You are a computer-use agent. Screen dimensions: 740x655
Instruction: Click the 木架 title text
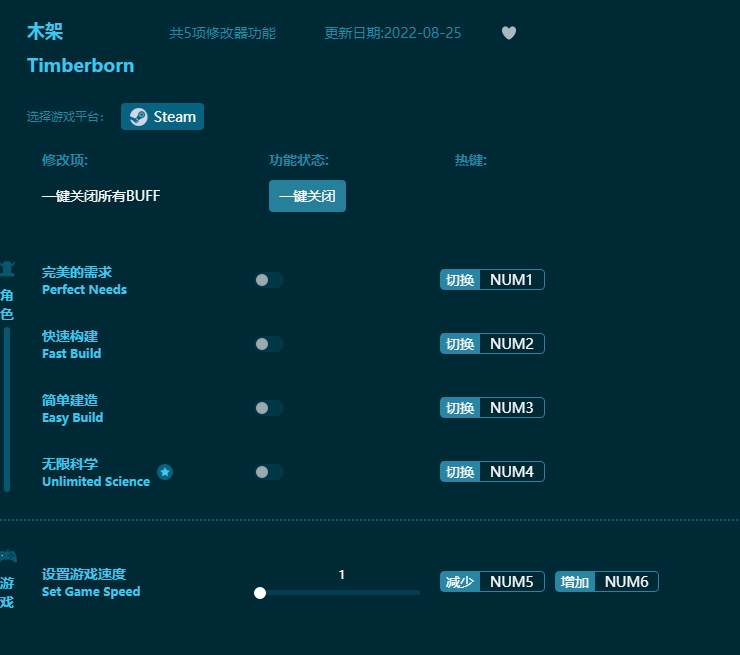click(45, 32)
